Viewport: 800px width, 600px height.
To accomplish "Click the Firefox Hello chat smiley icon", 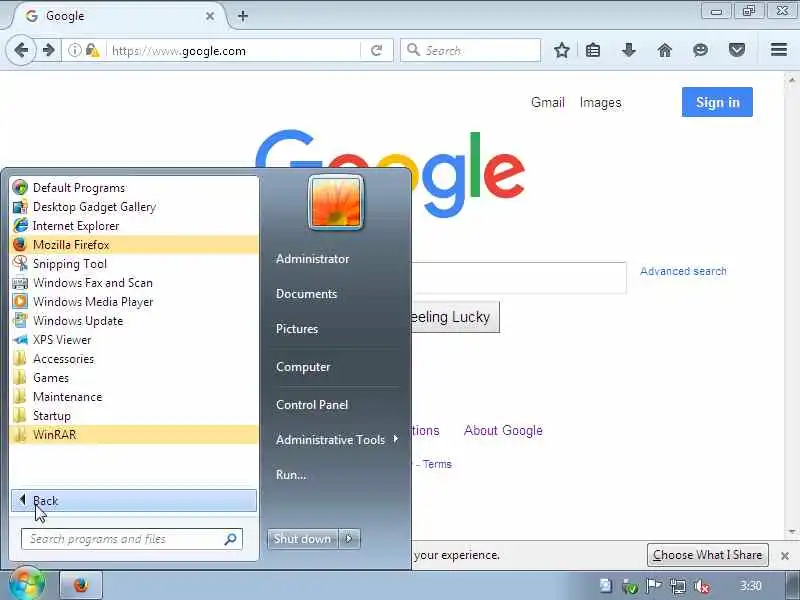I will point(701,50).
